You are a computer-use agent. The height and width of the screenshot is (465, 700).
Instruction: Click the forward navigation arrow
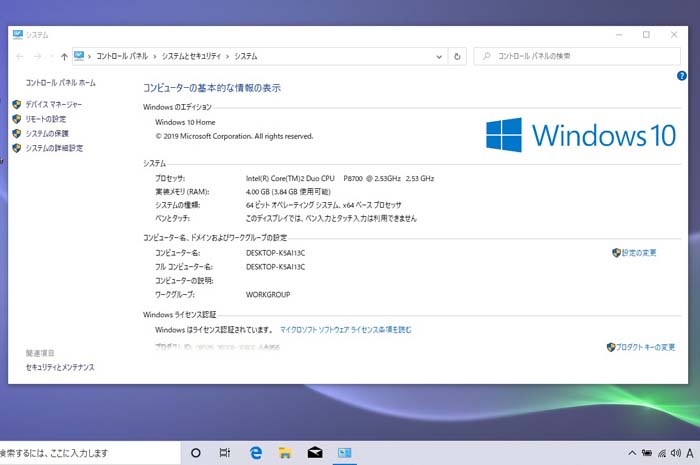point(38,57)
